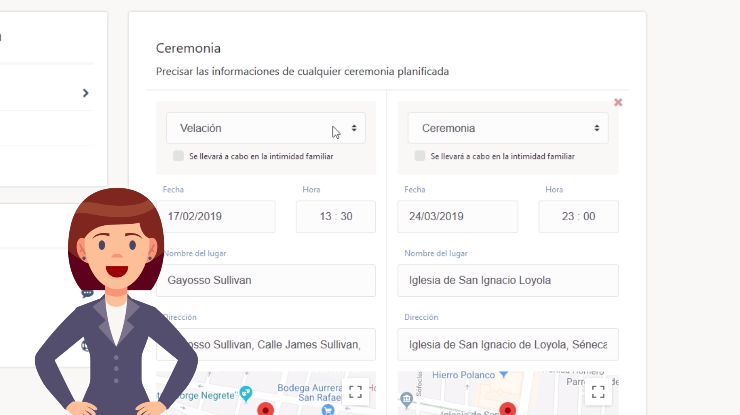Enable family intimacy checkbox under Ceremonia
The height and width of the screenshot is (415, 740).
(x=420, y=156)
